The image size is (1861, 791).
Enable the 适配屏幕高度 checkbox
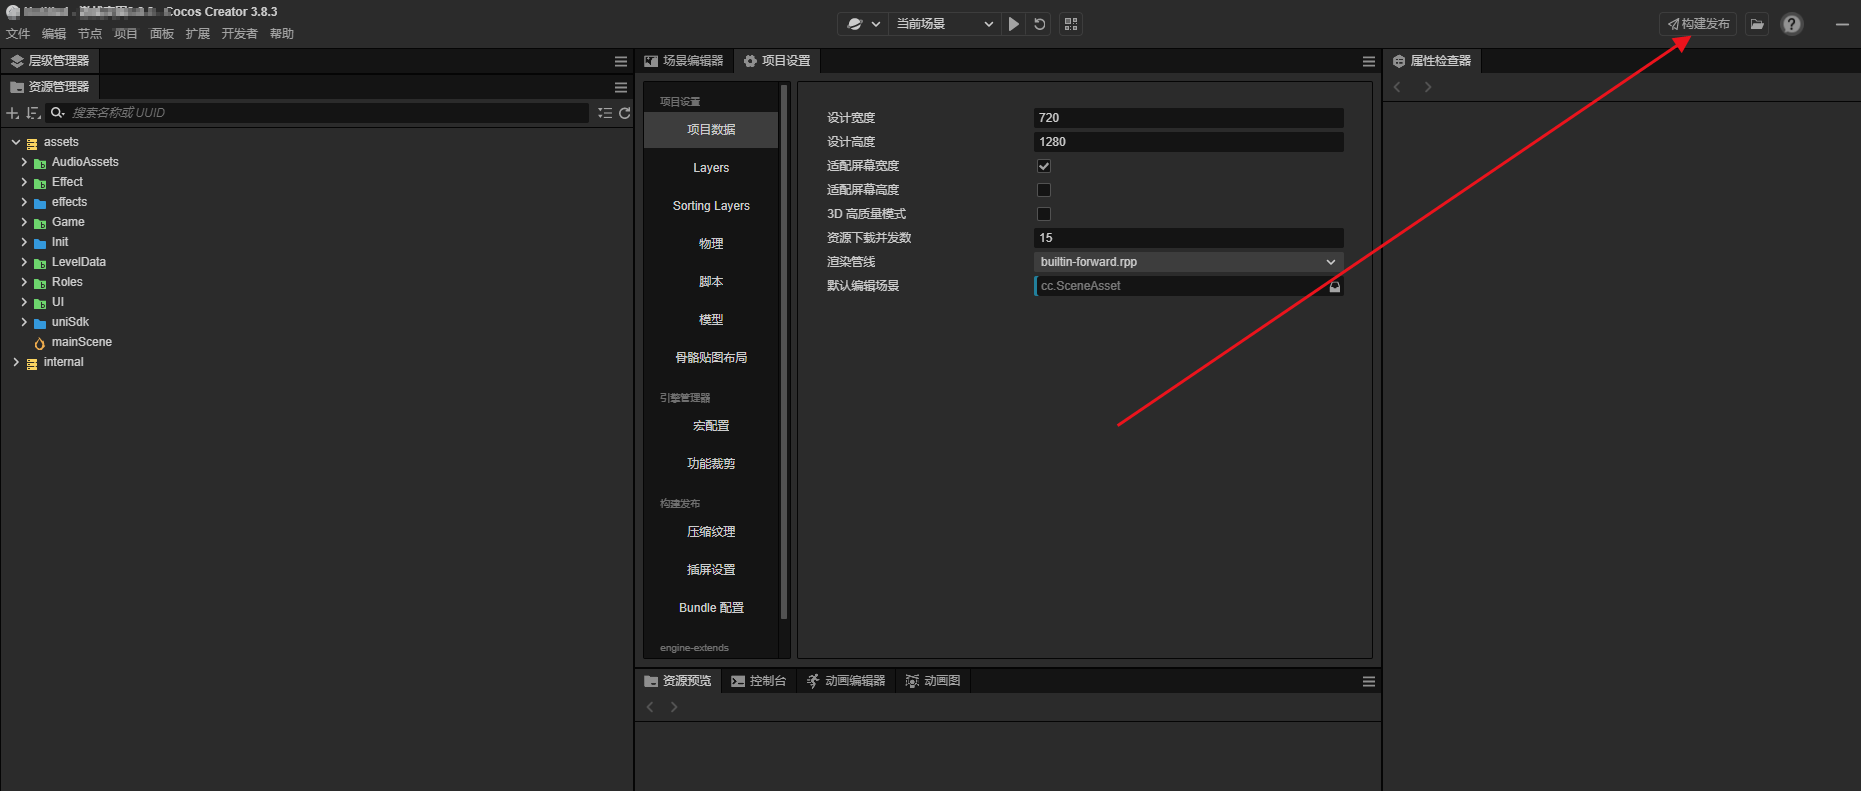pos(1044,190)
